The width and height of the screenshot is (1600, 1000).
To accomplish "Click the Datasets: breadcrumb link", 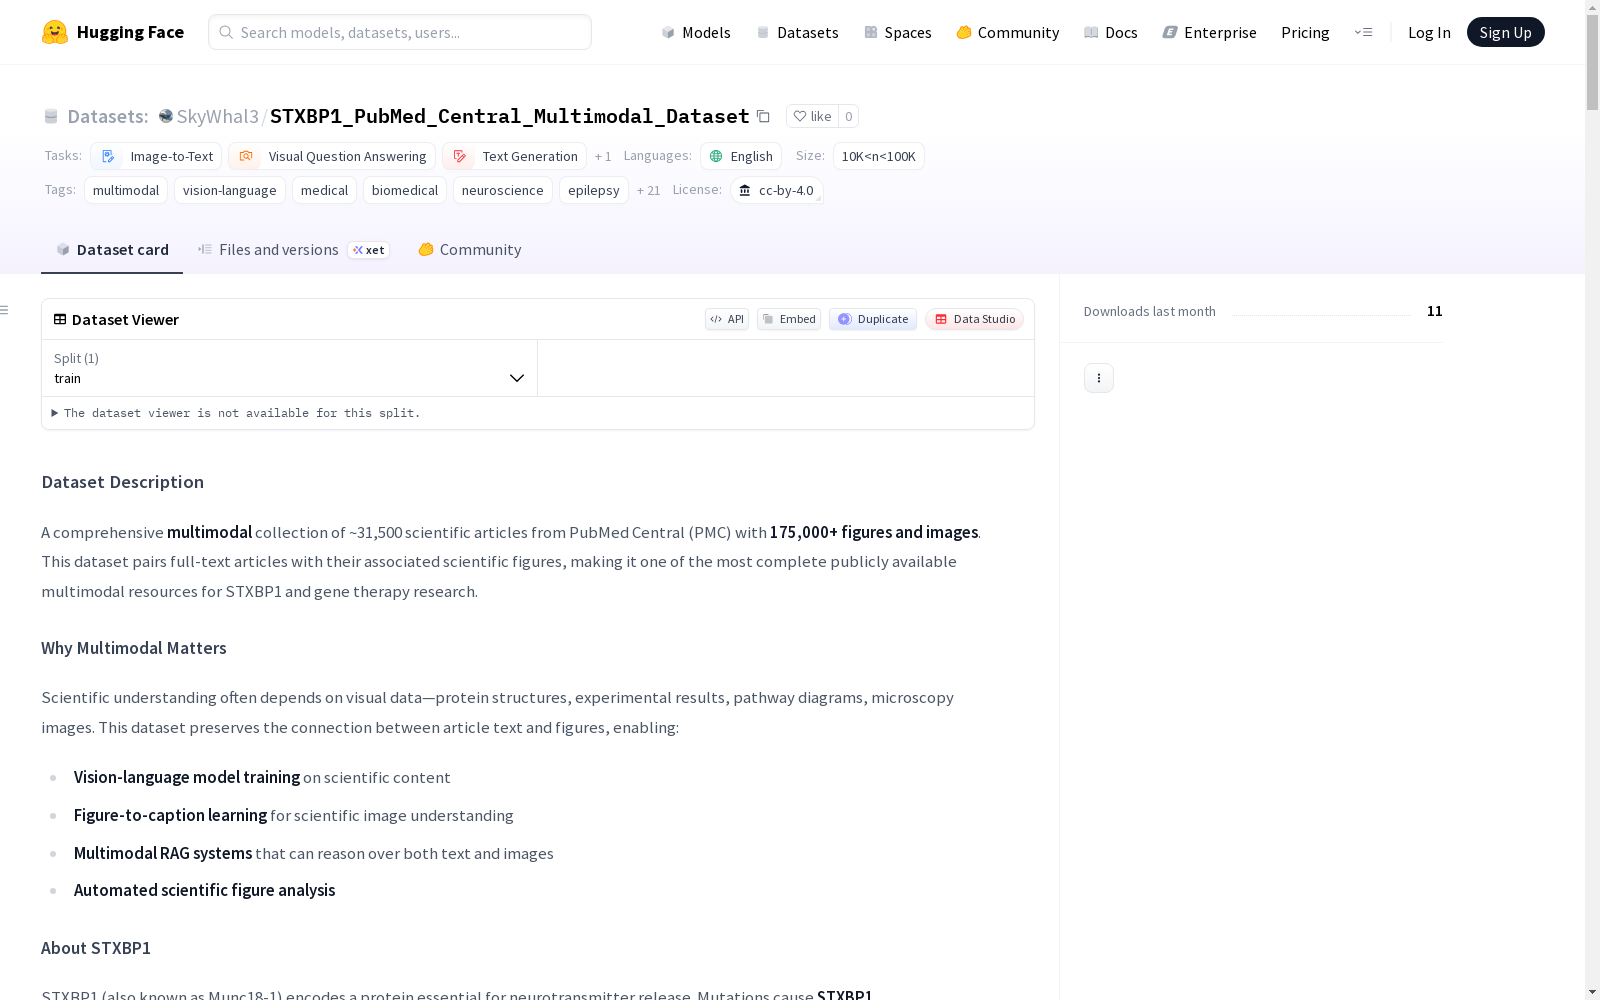I will point(108,116).
